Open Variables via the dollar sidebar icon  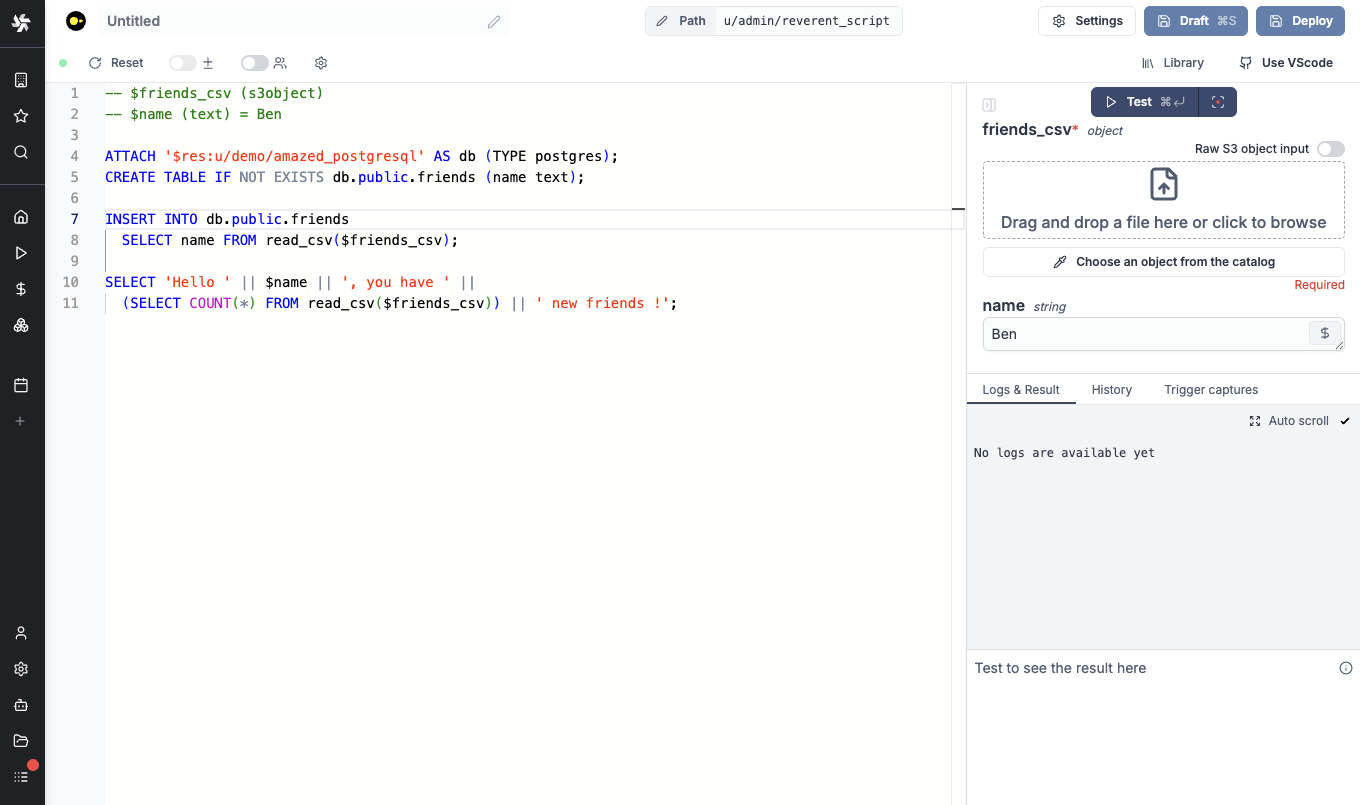(21, 288)
